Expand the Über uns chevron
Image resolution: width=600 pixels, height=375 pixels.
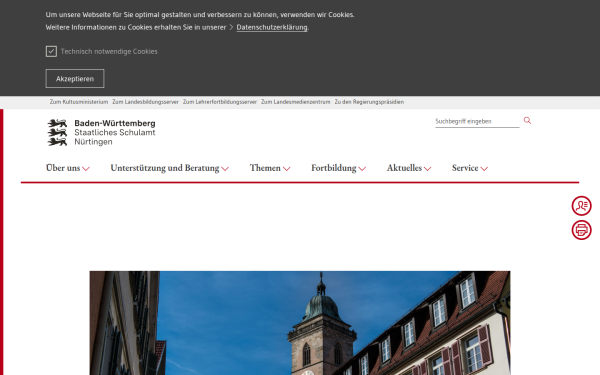pyautogui.click(x=86, y=169)
